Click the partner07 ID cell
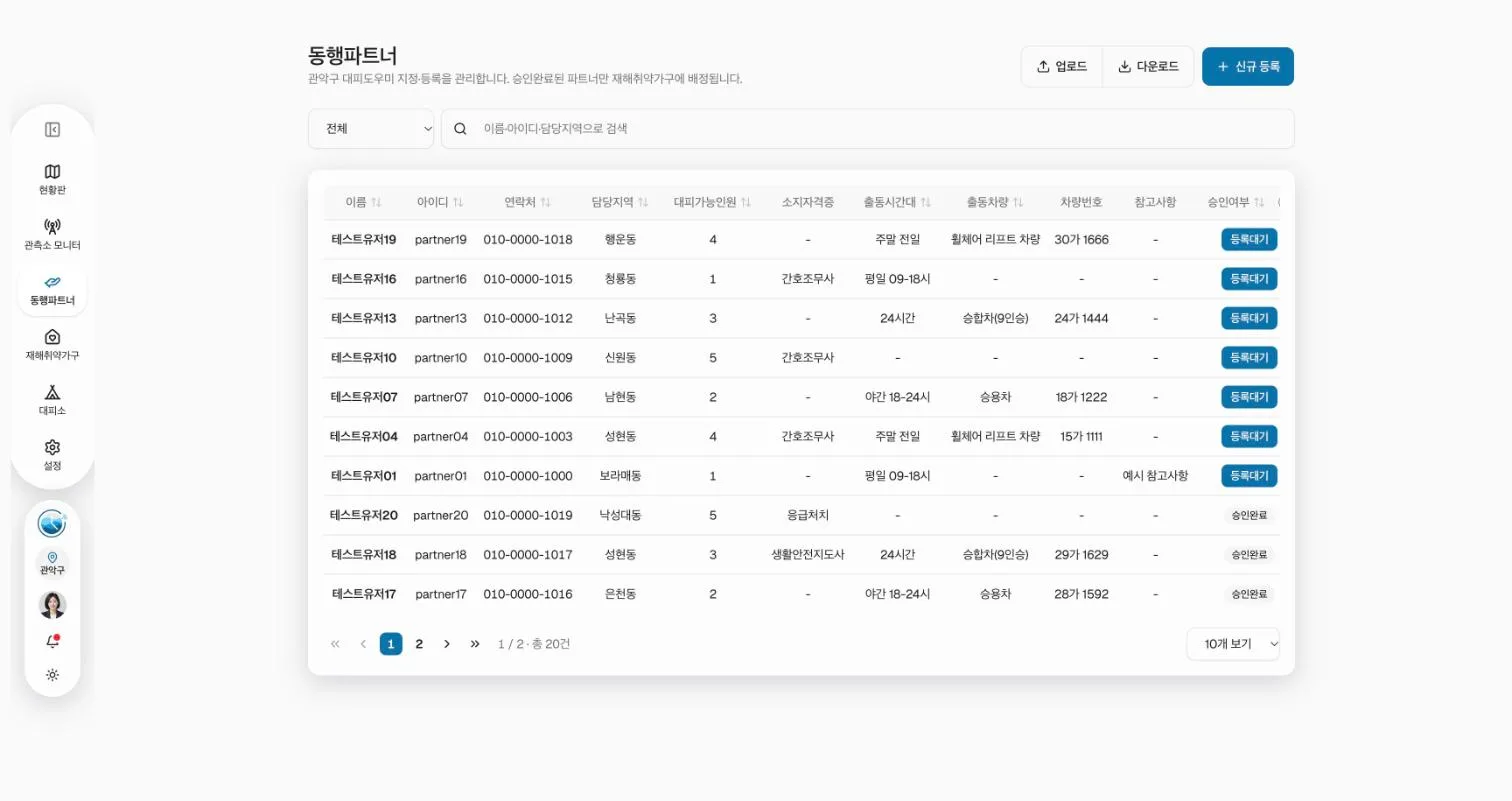The image size is (1512, 801). tap(441, 397)
